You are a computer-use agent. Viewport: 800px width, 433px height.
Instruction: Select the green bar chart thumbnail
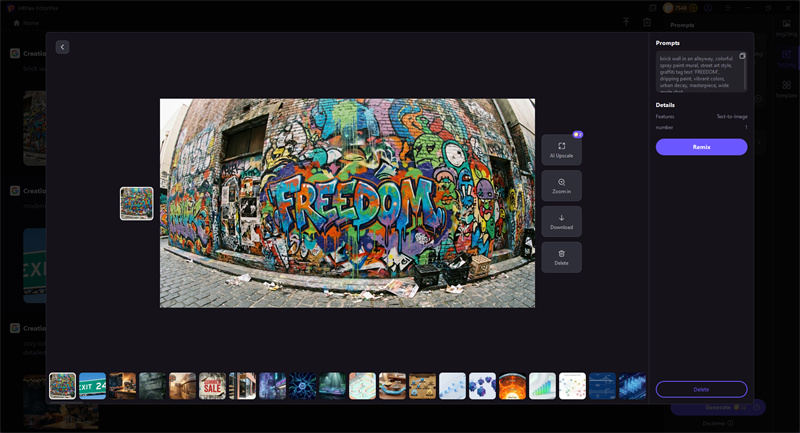click(x=542, y=386)
